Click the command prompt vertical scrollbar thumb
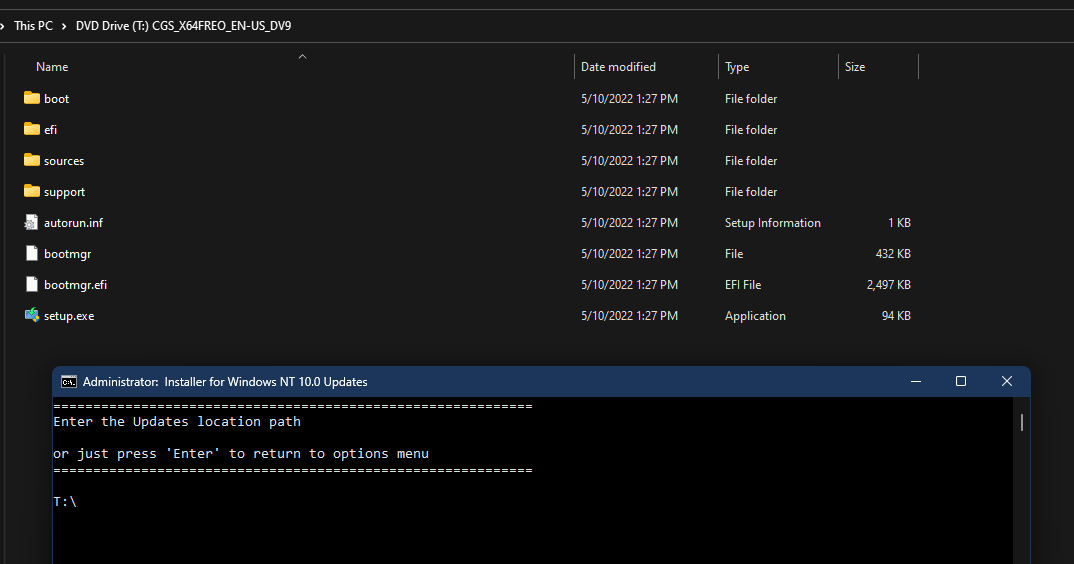This screenshot has height=564, width=1074. tap(1021, 422)
